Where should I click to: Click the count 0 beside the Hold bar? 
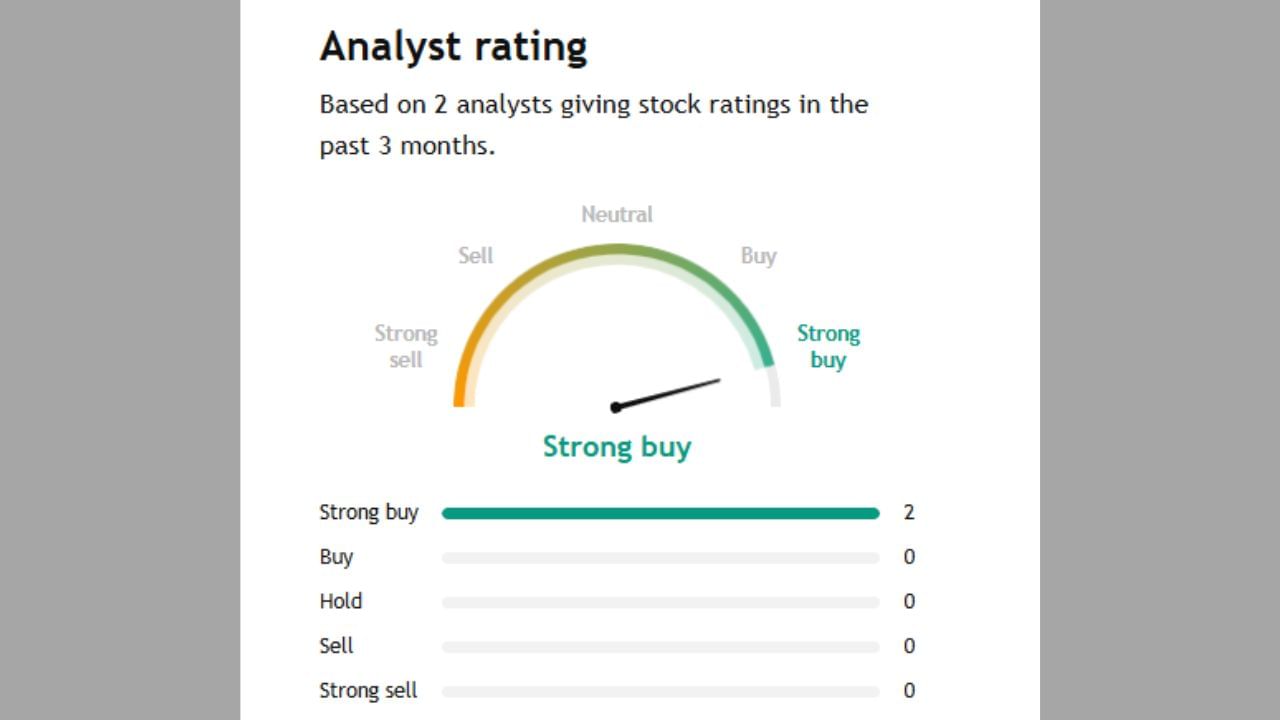point(909,602)
